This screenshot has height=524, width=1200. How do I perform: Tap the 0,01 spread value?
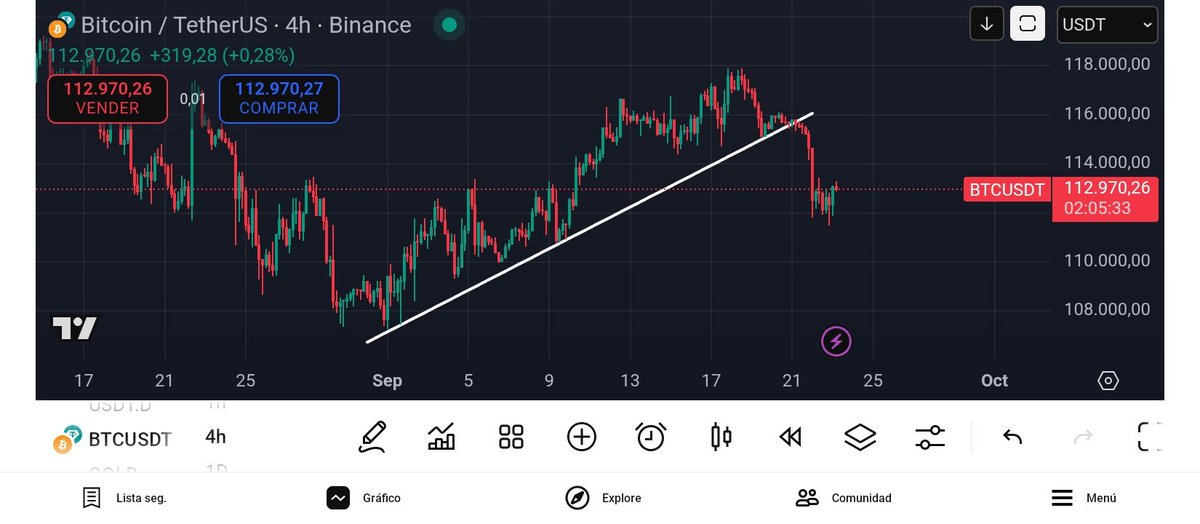[193, 99]
